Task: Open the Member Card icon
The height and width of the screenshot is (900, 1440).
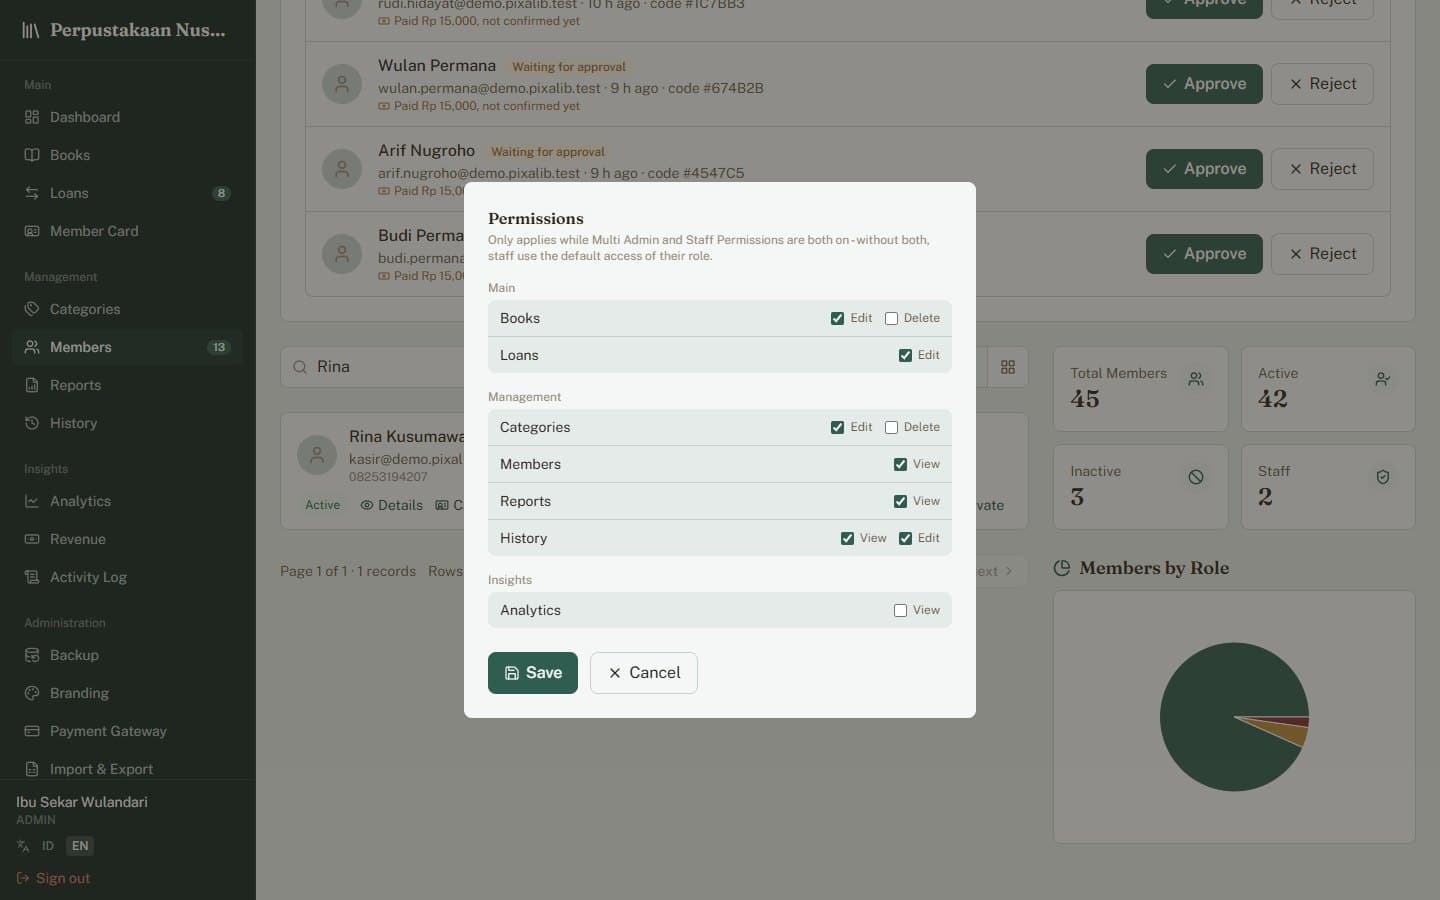Action: (32, 231)
